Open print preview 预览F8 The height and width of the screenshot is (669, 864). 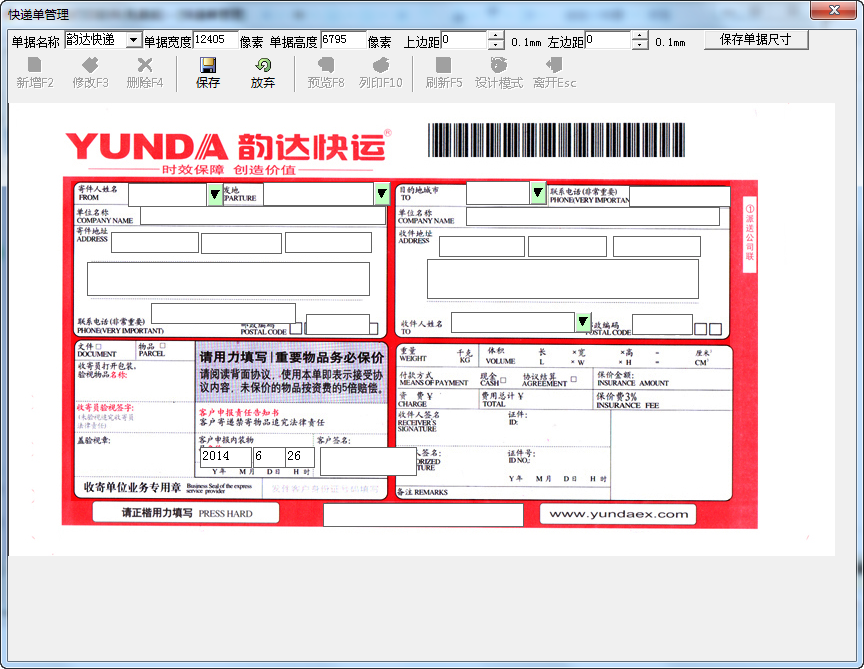[326, 72]
